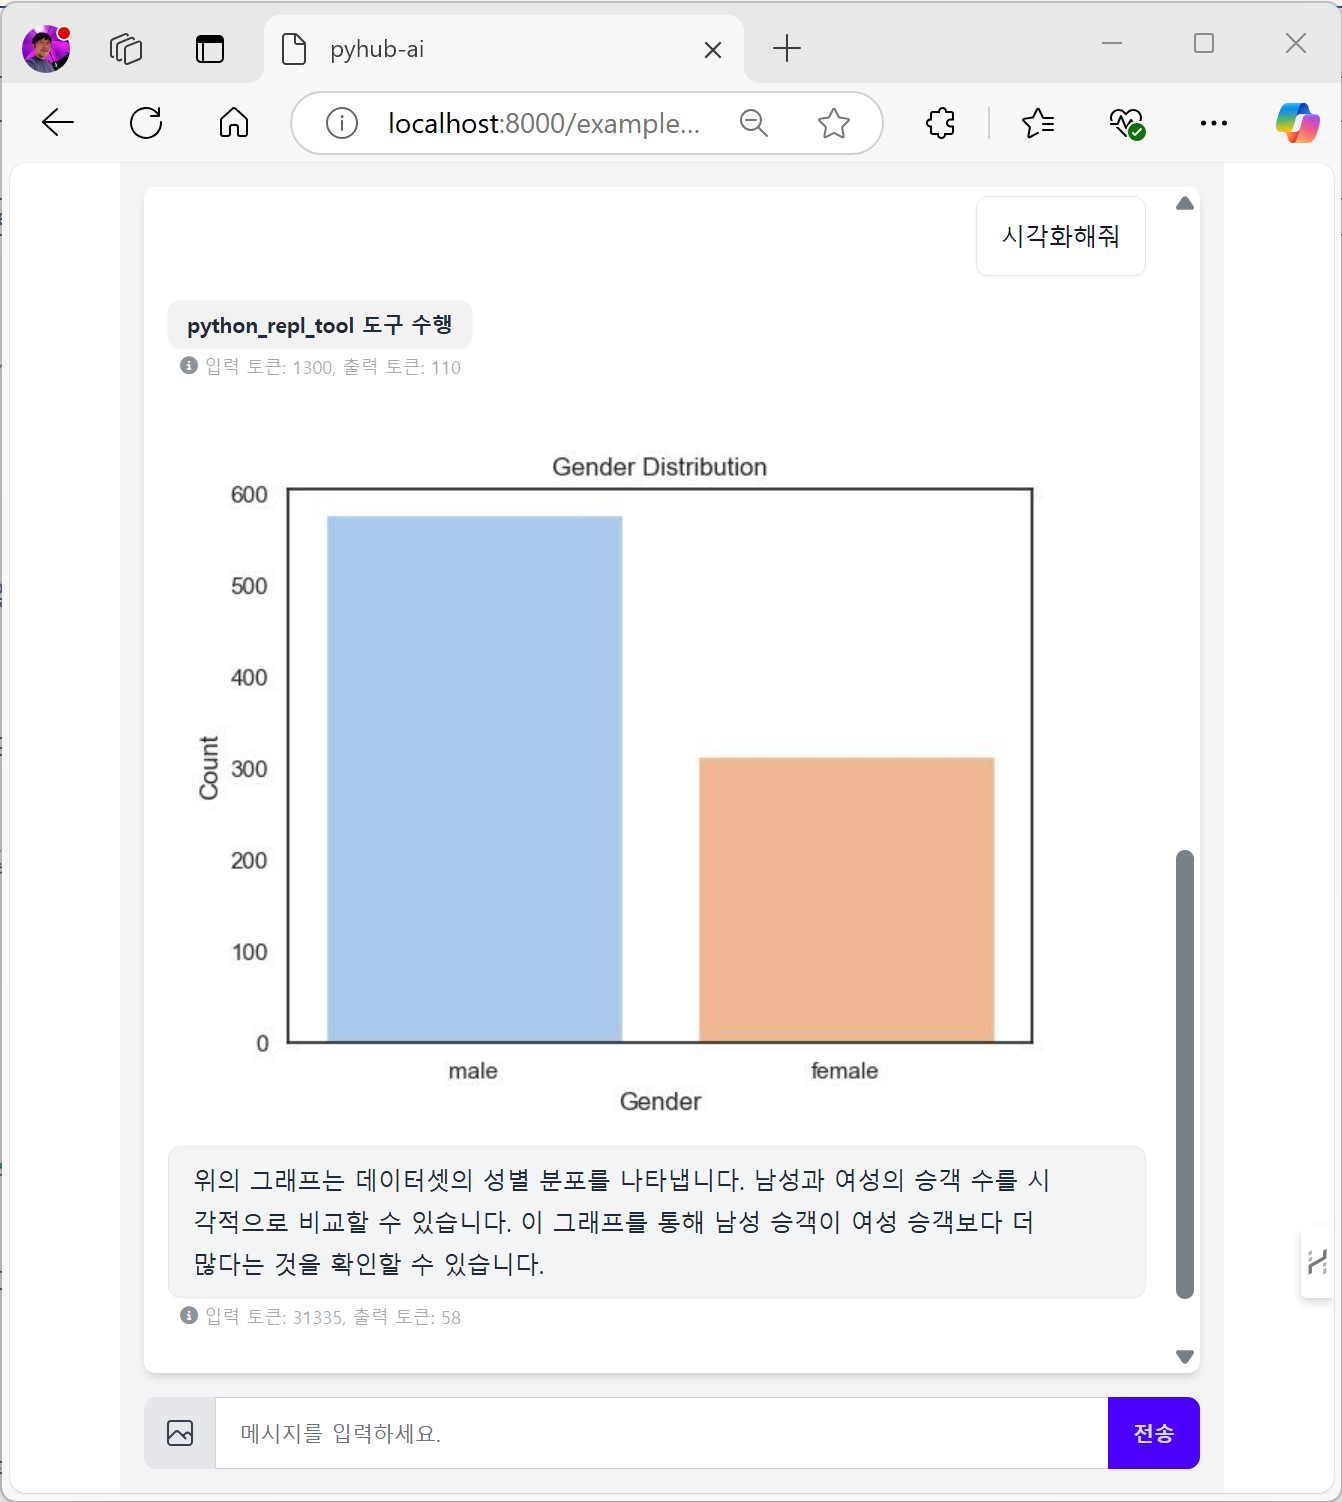This screenshot has height=1502, width=1342.
Task: Open a new browser tab
Action: click(786, 48)
